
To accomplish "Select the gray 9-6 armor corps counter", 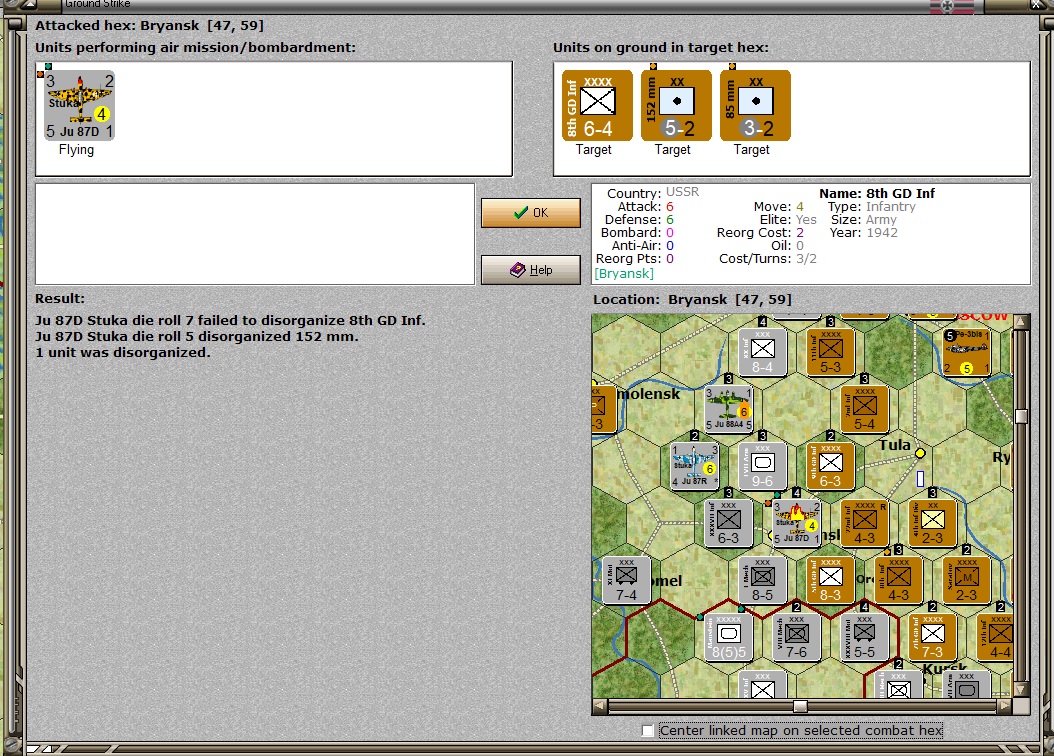I will (762, 465).
